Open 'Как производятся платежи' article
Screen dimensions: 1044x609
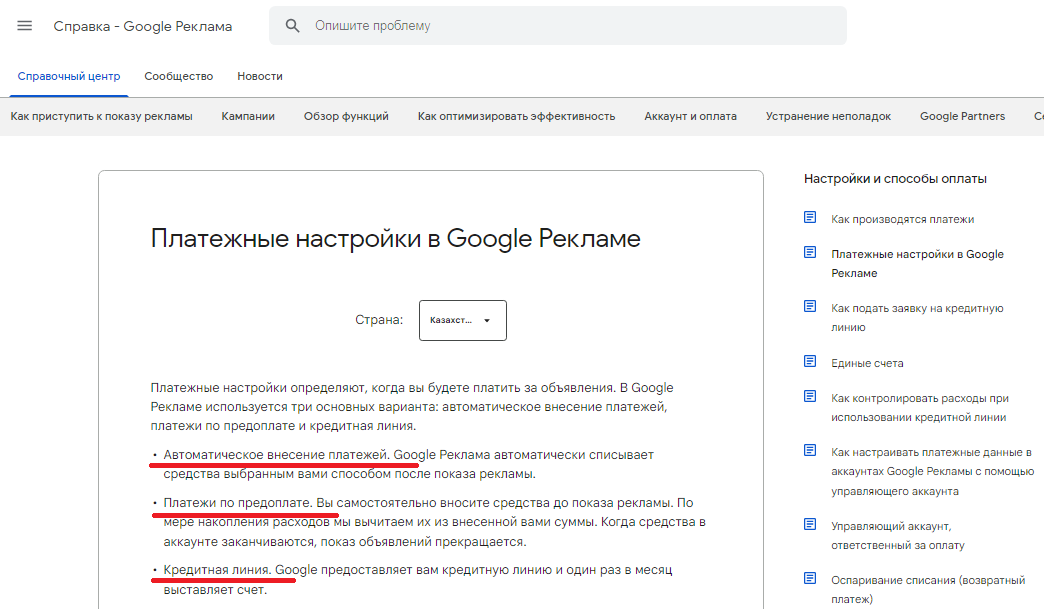tap(902, 219)
